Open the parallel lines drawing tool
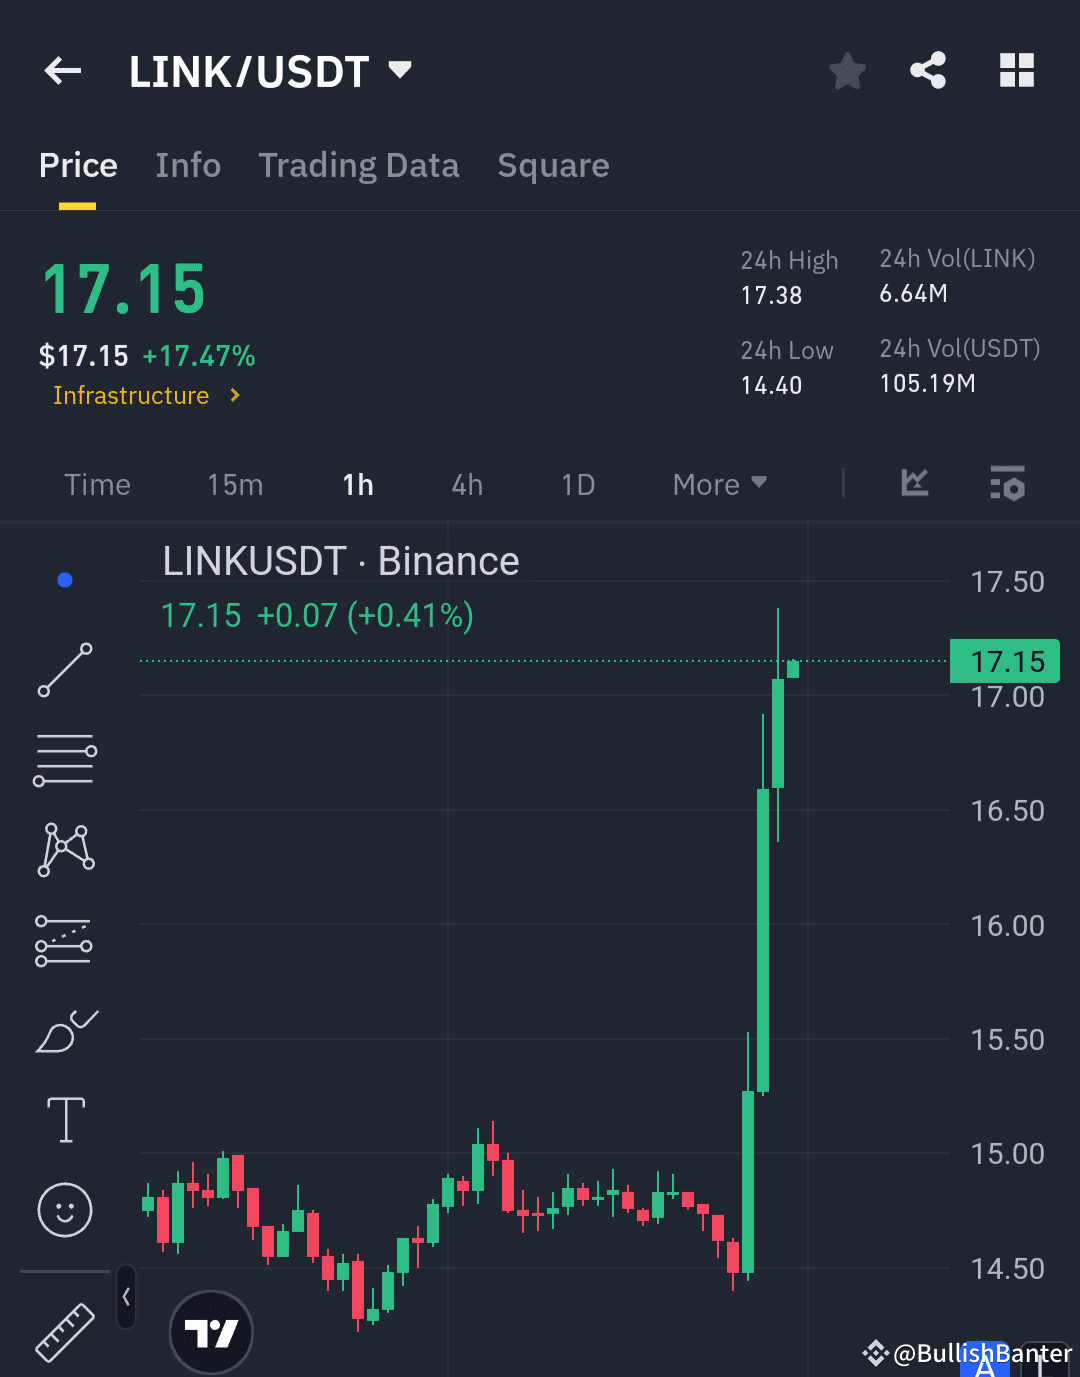 coord(64,758)
